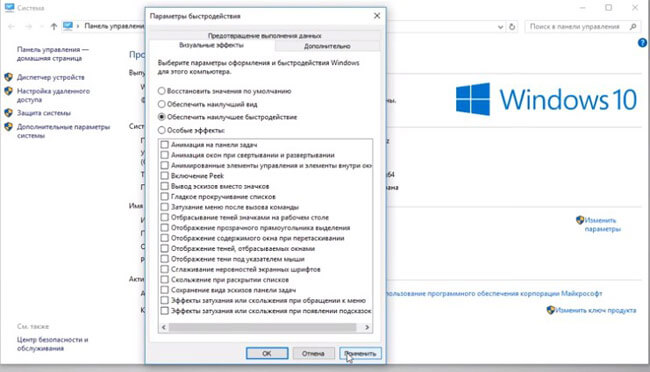Click the Up arrow in System window
650x372 pixels.
point(53,27)
